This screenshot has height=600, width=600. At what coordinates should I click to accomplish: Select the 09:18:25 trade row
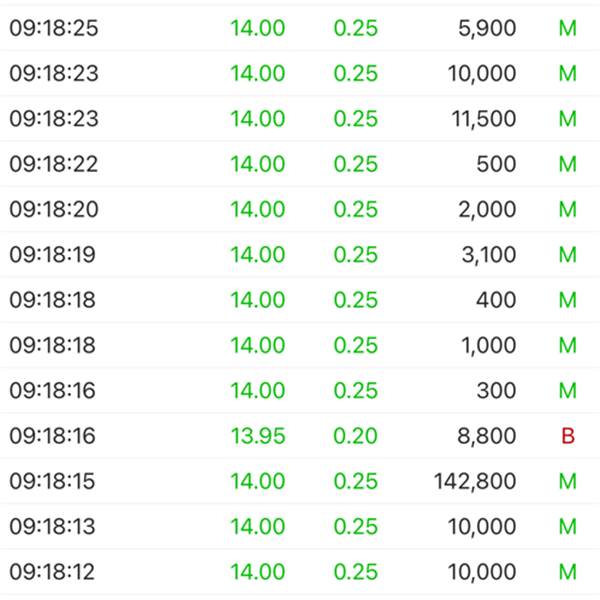(300, 28)
